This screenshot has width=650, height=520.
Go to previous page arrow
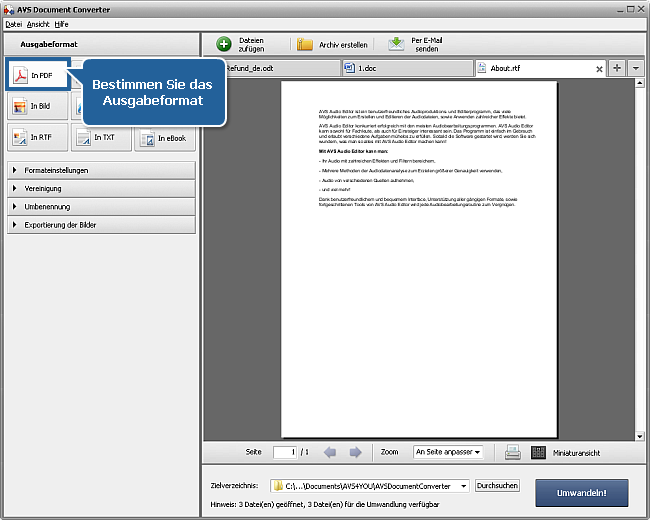[330, 452]
